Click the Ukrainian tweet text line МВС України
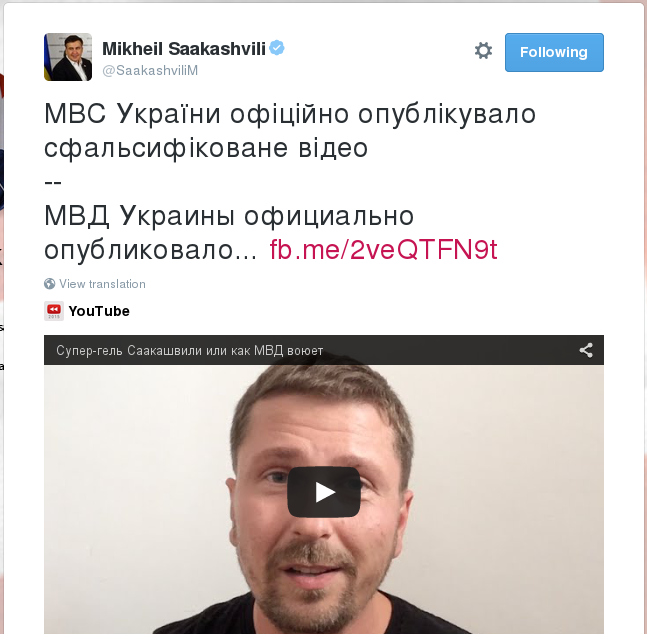The image size is (647, 634). click(x=290, y=114)
